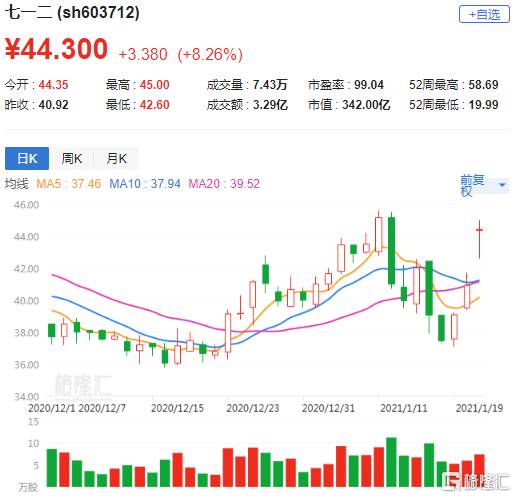516x498 pixels.
Task: Switch to the 月K monthly chart tab
Action: [x=116, y=159]
